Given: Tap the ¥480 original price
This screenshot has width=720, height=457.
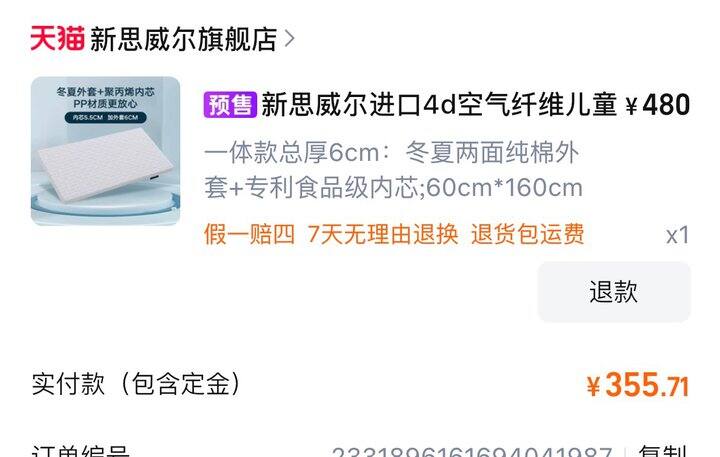Looking at the screenshot, I should (658, 105).
